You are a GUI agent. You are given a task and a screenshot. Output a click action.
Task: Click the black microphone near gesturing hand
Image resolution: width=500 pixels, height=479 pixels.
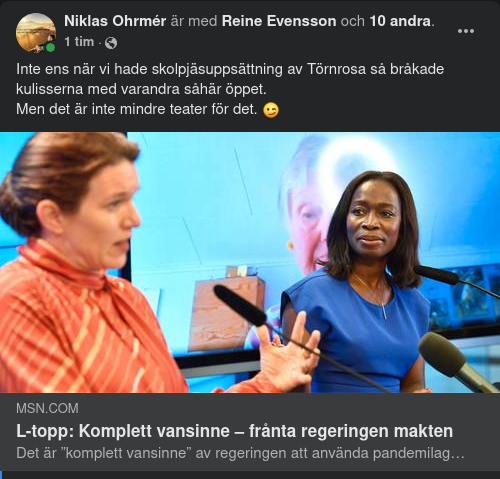[x=240, y=305]
